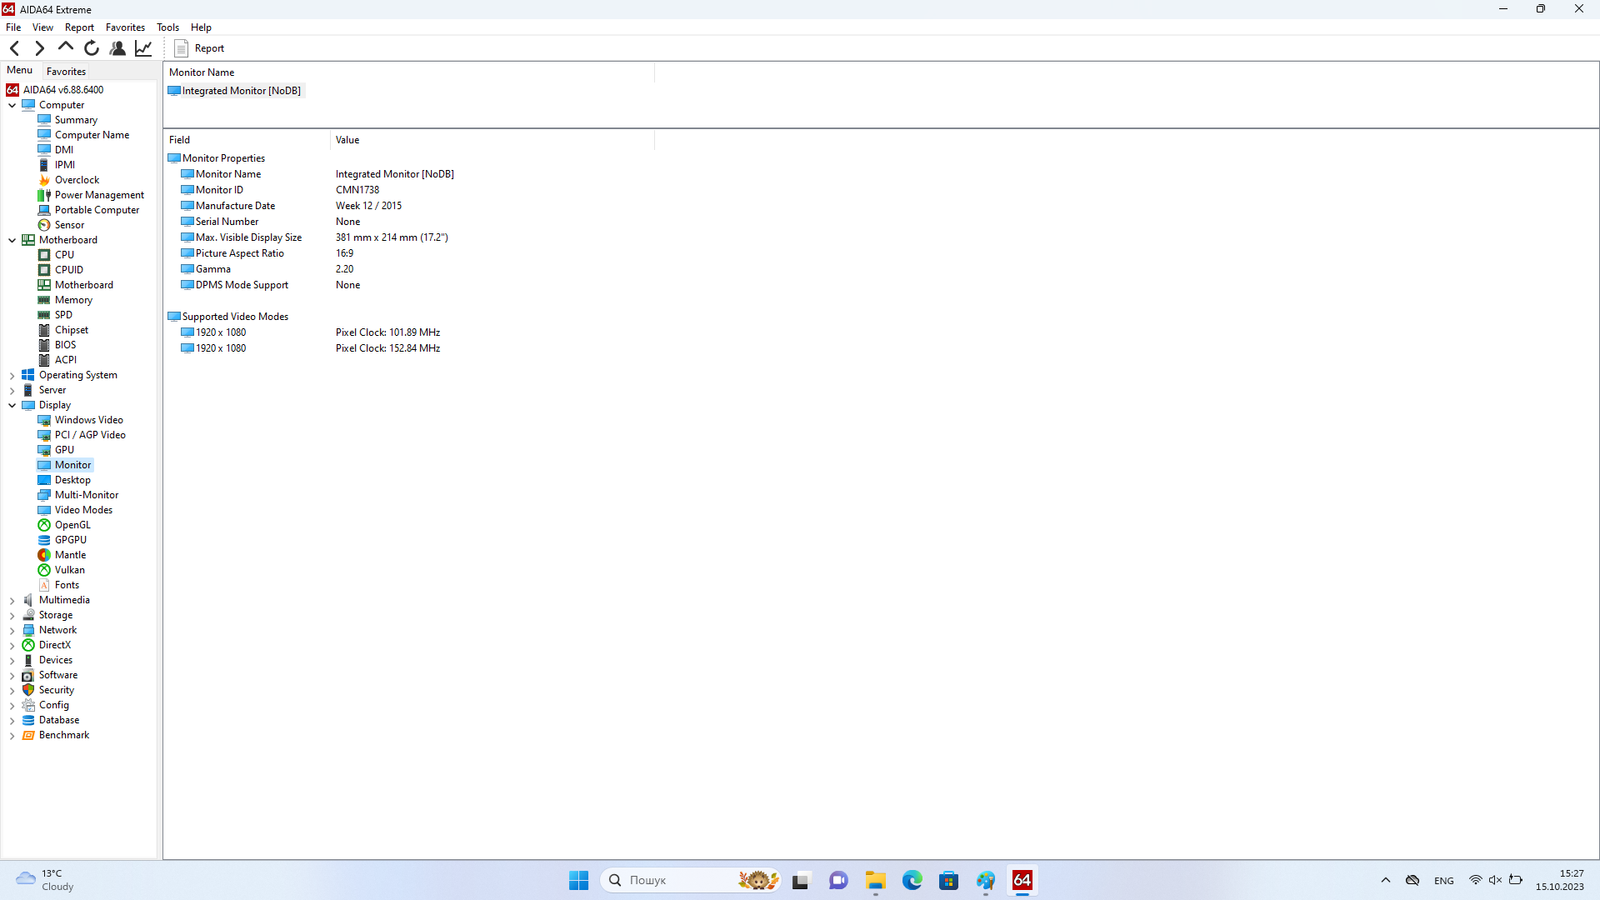Click the Value column header
Screen dimensions: 1600x900
(x=492, y=140)
